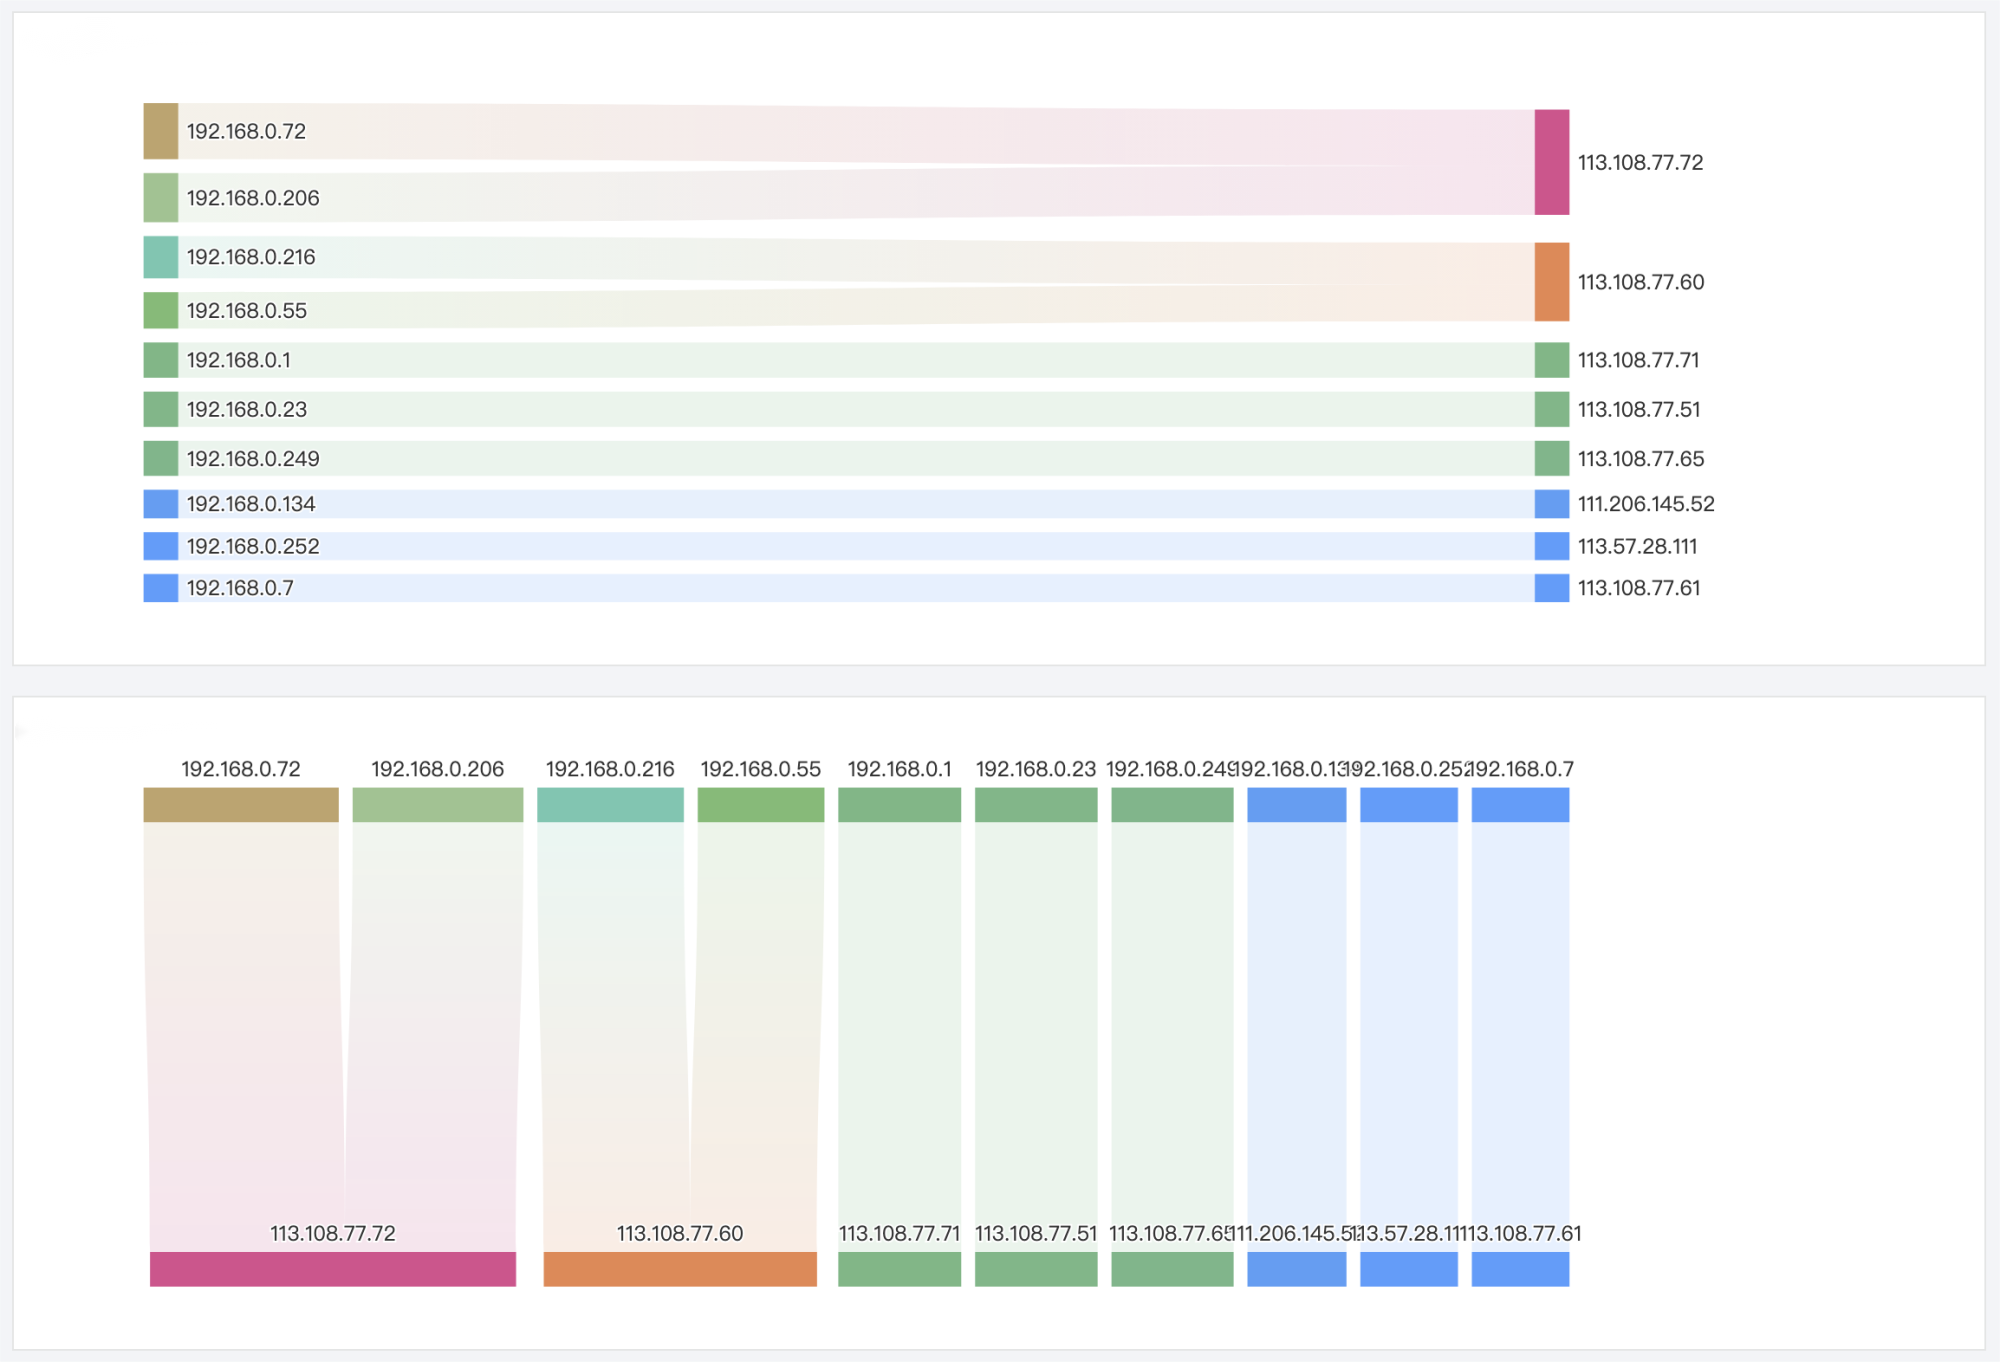2000x1362 pixels.
Task: Click the 192.168.0.249 label text in horizontal chart
Action: coord(253,459)
